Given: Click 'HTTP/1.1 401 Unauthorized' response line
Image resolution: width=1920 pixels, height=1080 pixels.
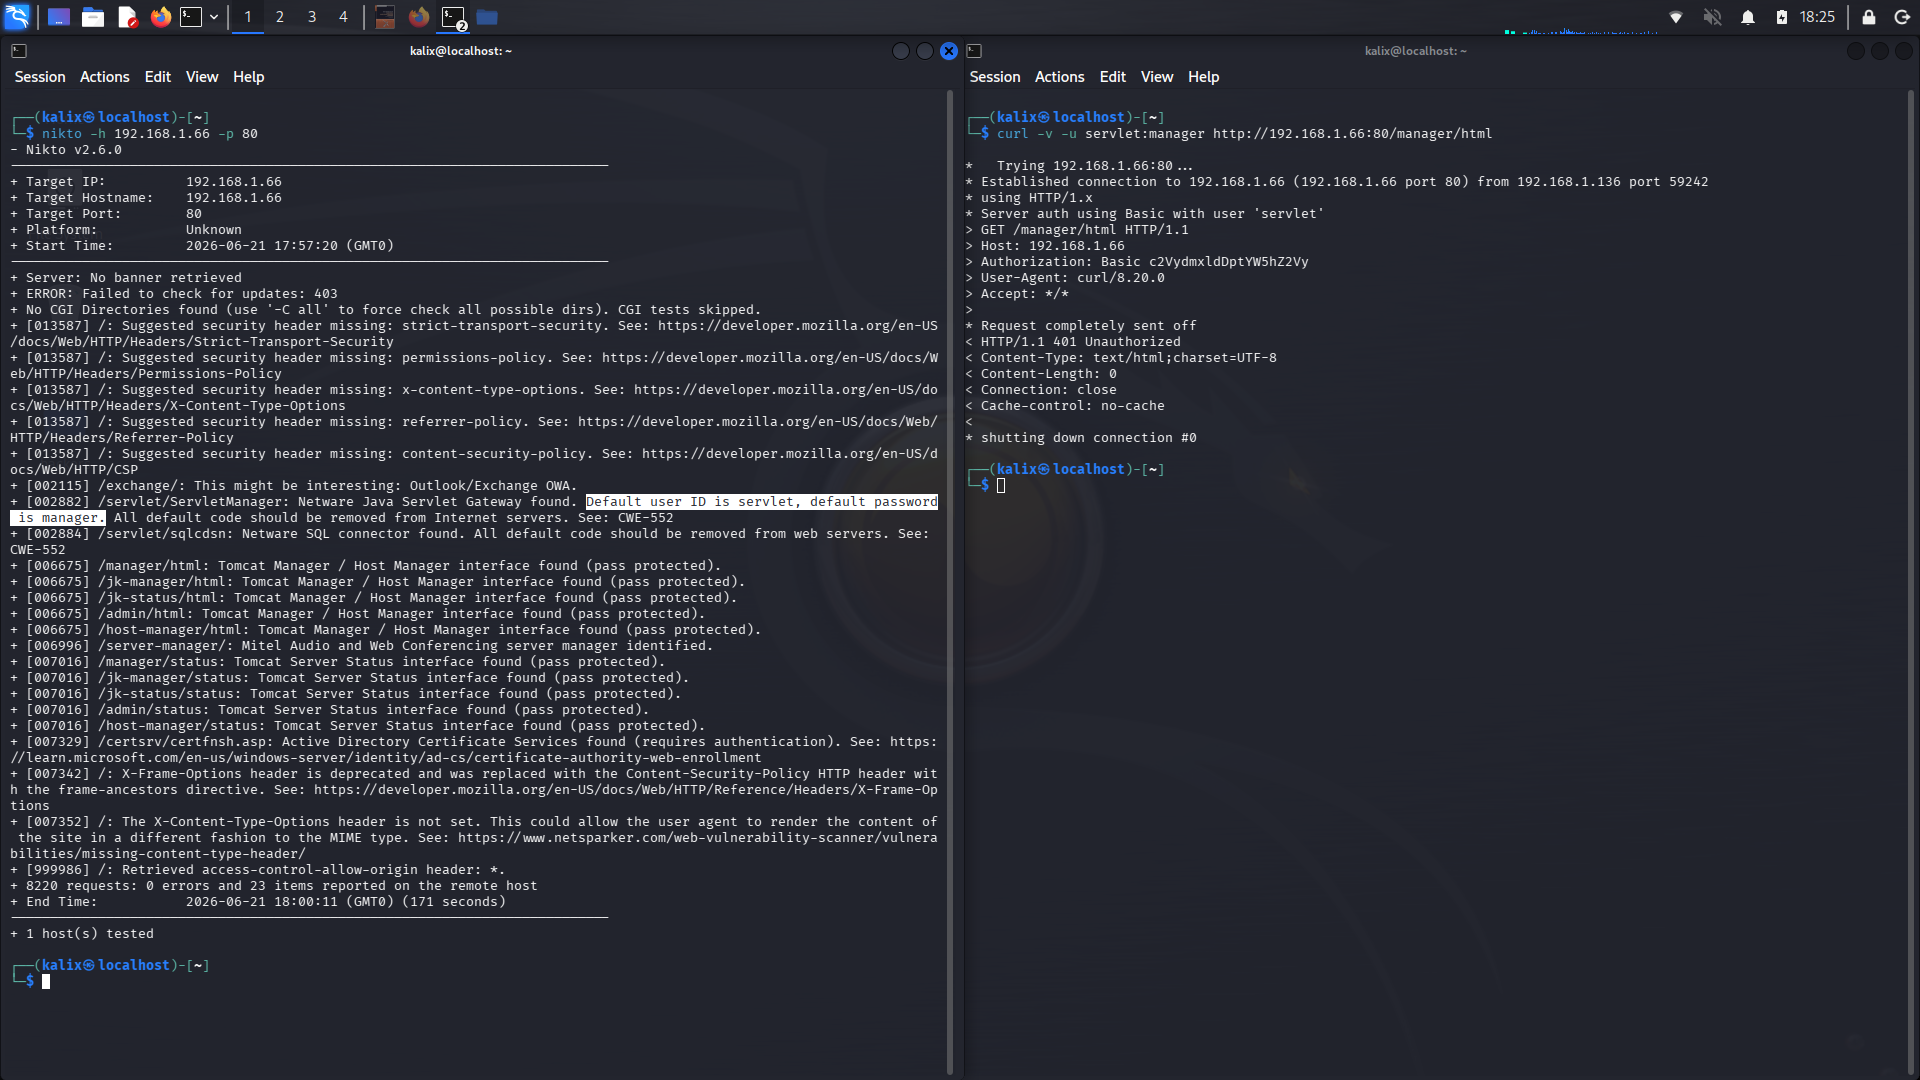Looking at the screenshot, I should coord(1081,342).
